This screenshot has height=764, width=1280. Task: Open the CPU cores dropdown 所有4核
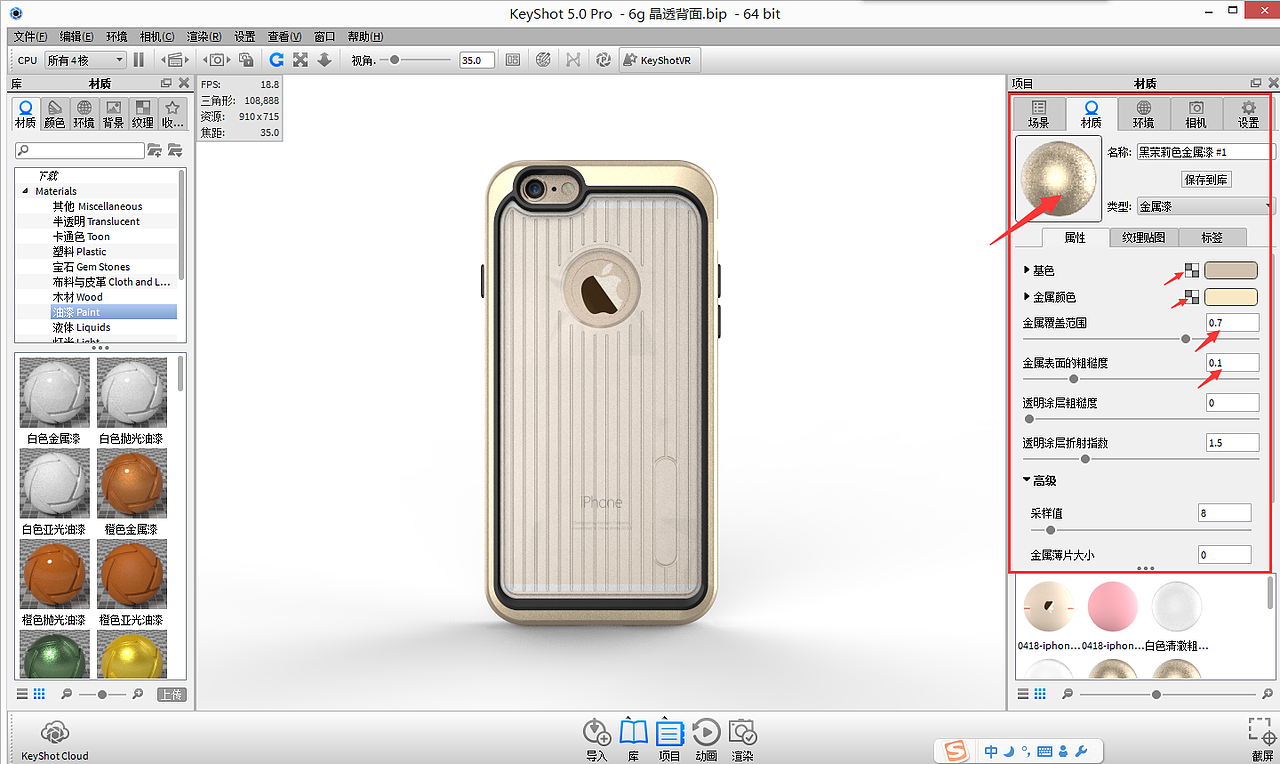pos(85,60)
